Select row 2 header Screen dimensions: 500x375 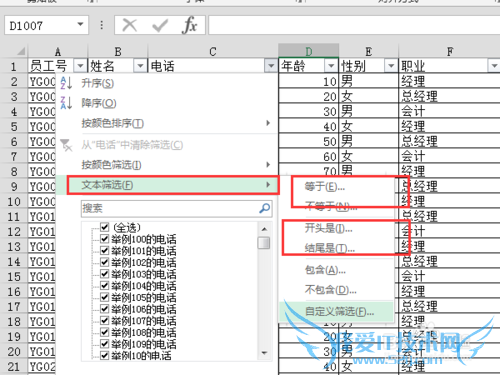coord(14,81)
